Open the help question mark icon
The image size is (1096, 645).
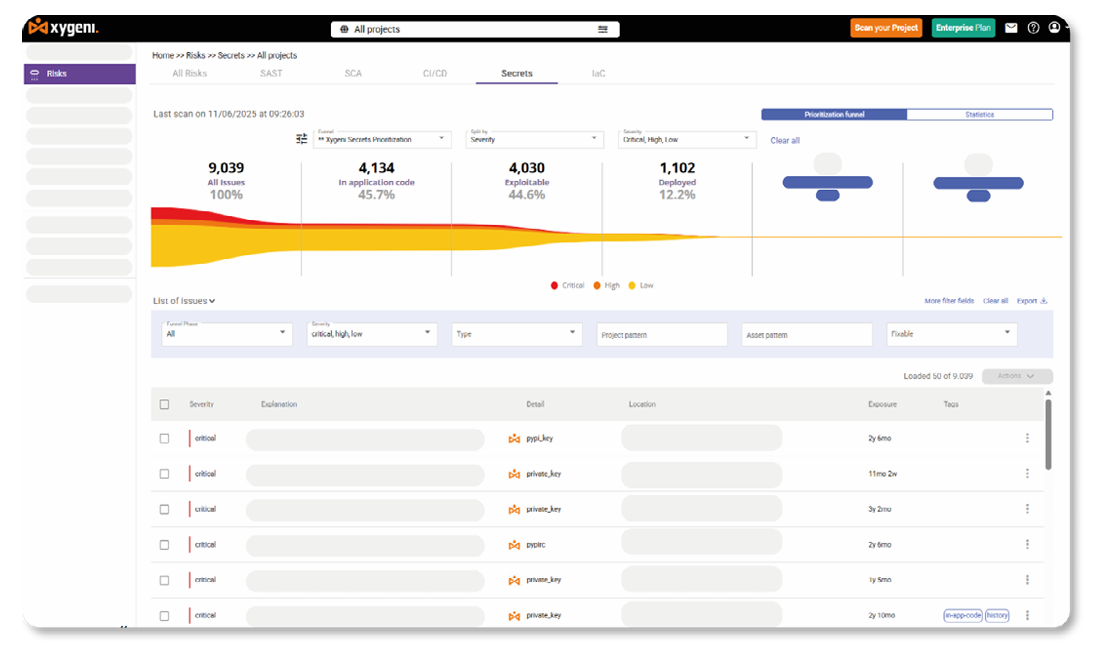tap(1033, 28)
